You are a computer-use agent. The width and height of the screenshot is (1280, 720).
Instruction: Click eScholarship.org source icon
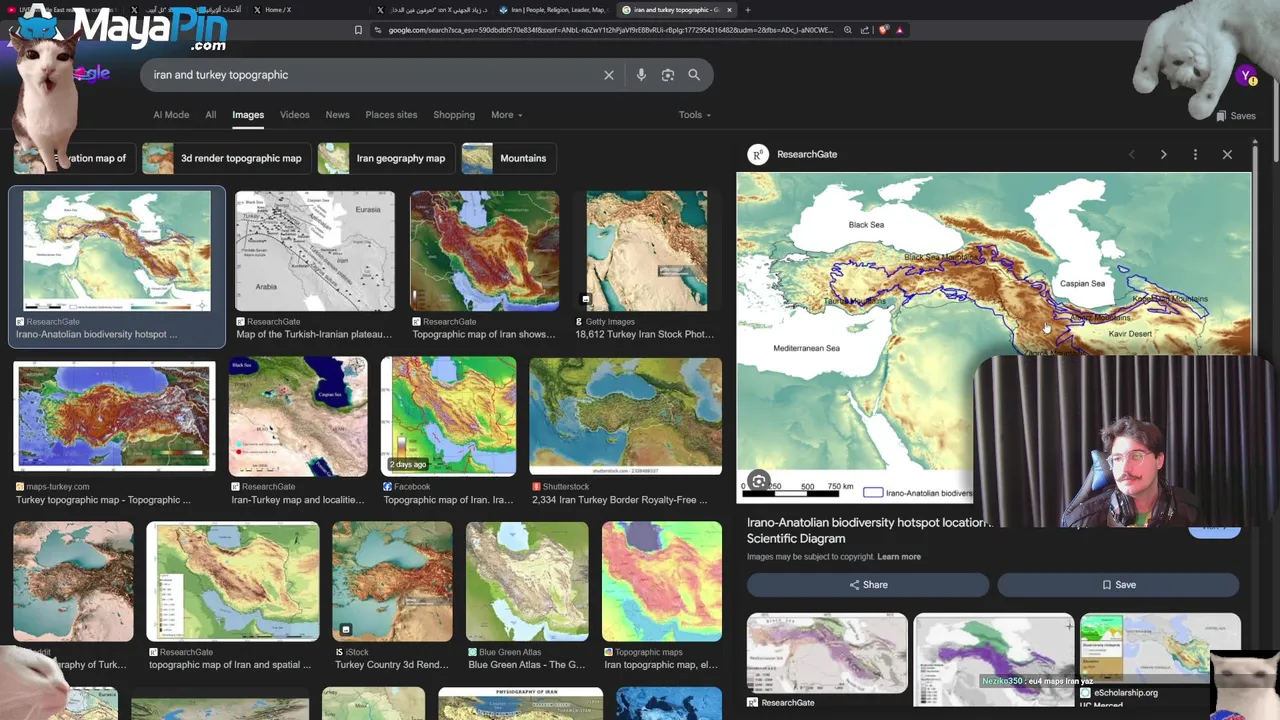1085,692
